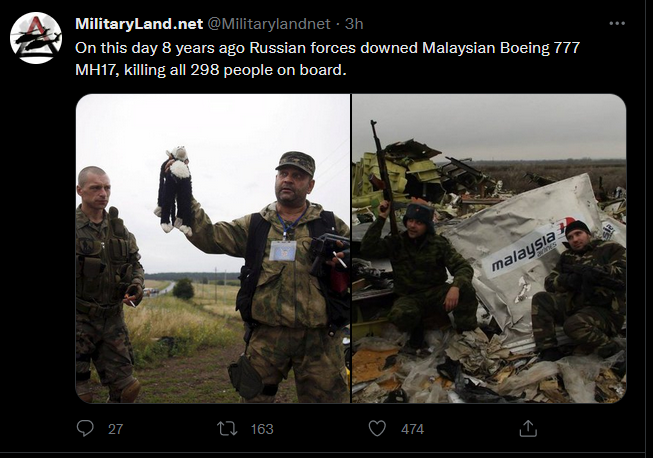Open the three-dot more options menu
Image resolution: width=653 pixels, height=458 pixels.
[617, 23]
